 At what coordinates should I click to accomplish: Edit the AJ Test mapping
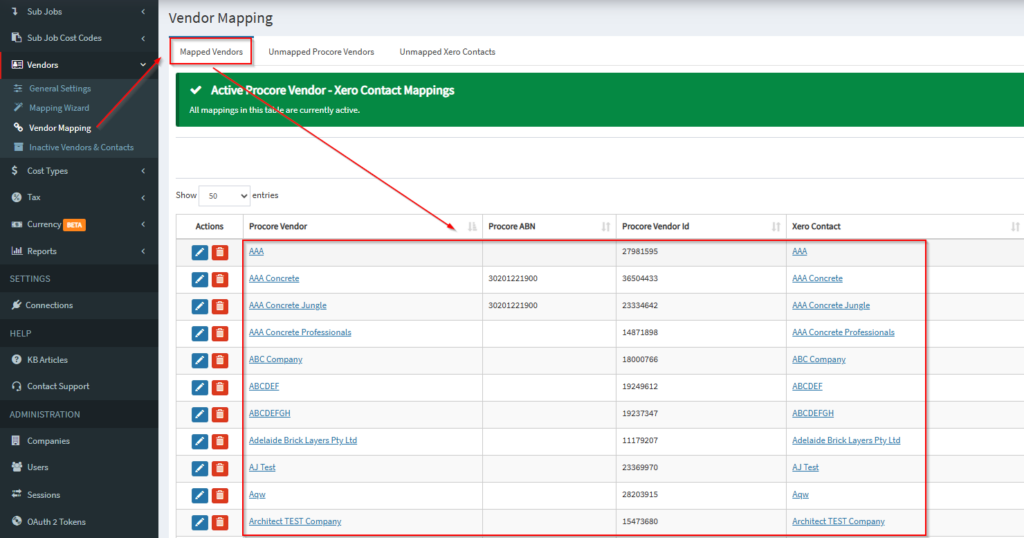click(200, 468)
